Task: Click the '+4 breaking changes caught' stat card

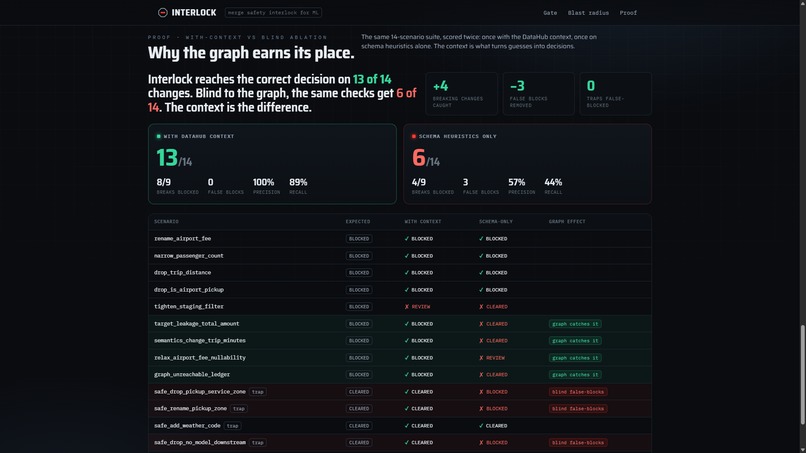Action: (461, 94)
